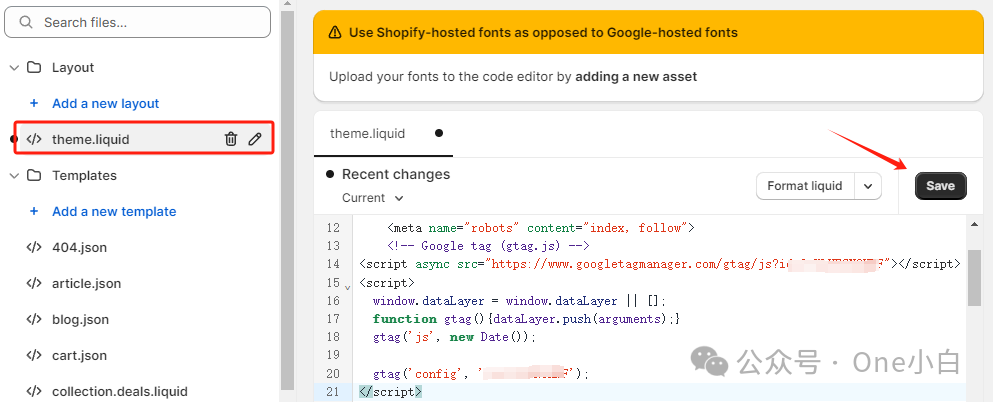Click the function gtag line 17
Image resolution: width=993 pixels, height=402 pixels.
[x=527, y=319]
